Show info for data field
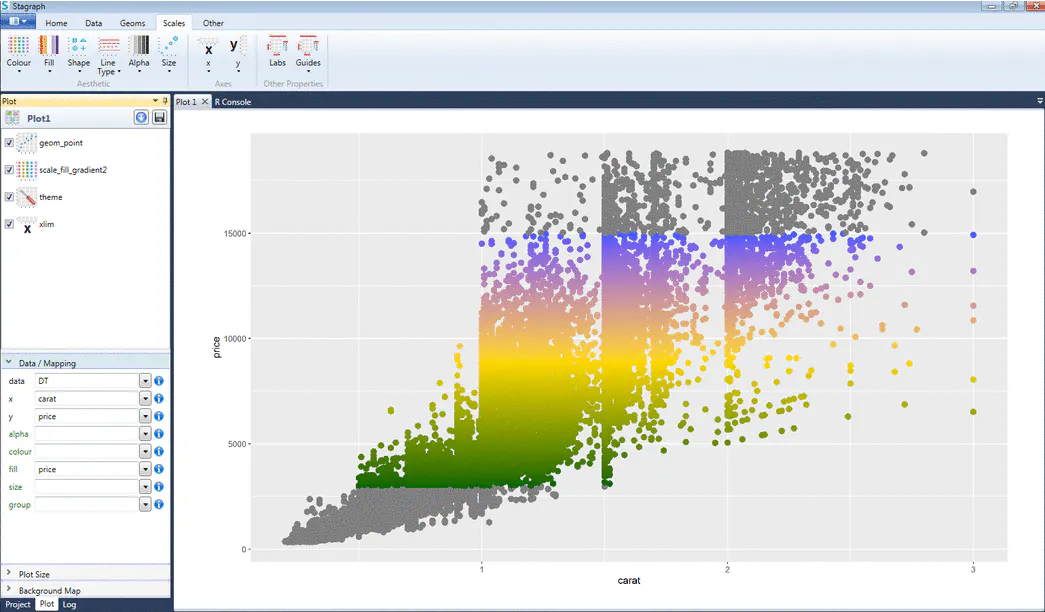1045x612 pixels. point(159,381)
